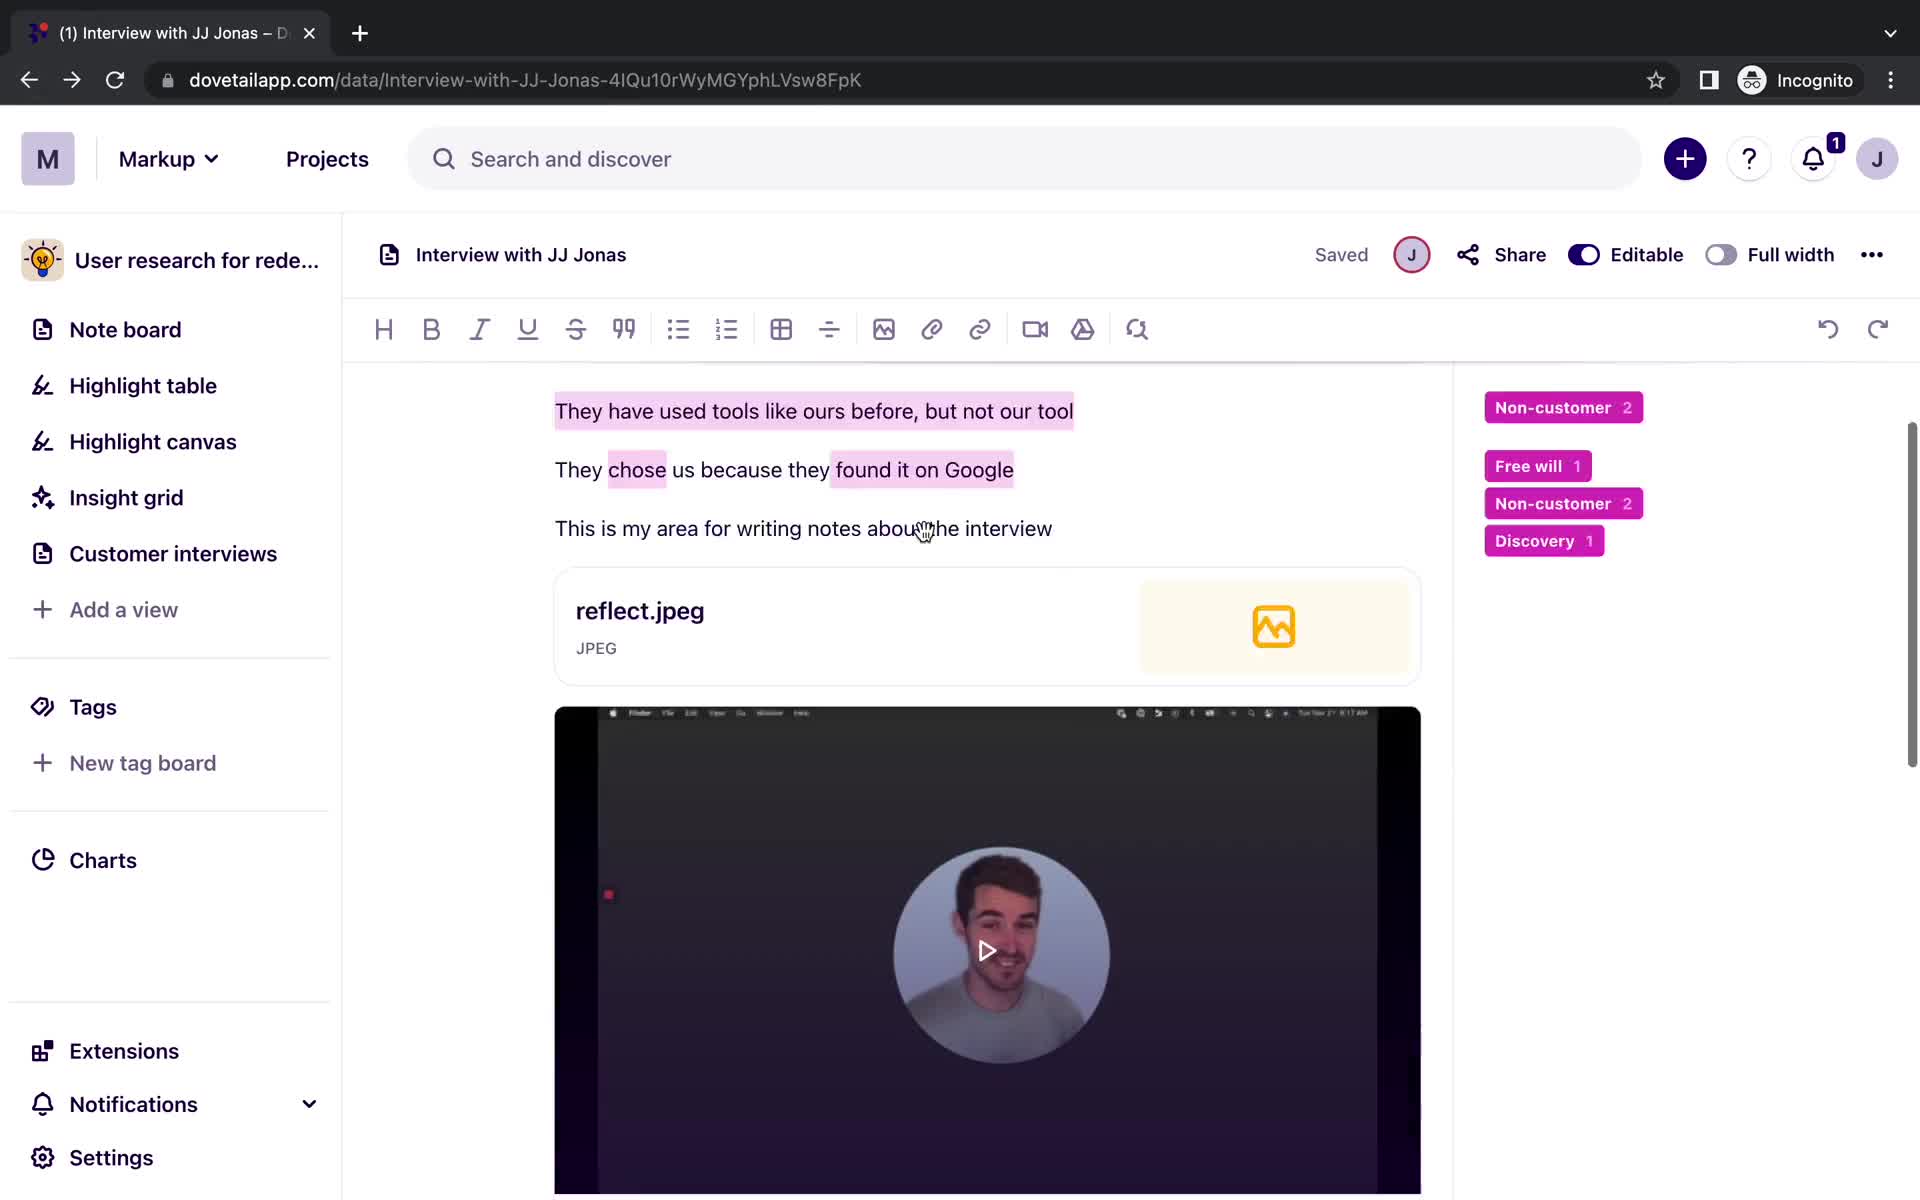Toggle the Full width switch
Image resolution: width=1920 pixels, height=1200 pixels.
(x=1722, y=254)
